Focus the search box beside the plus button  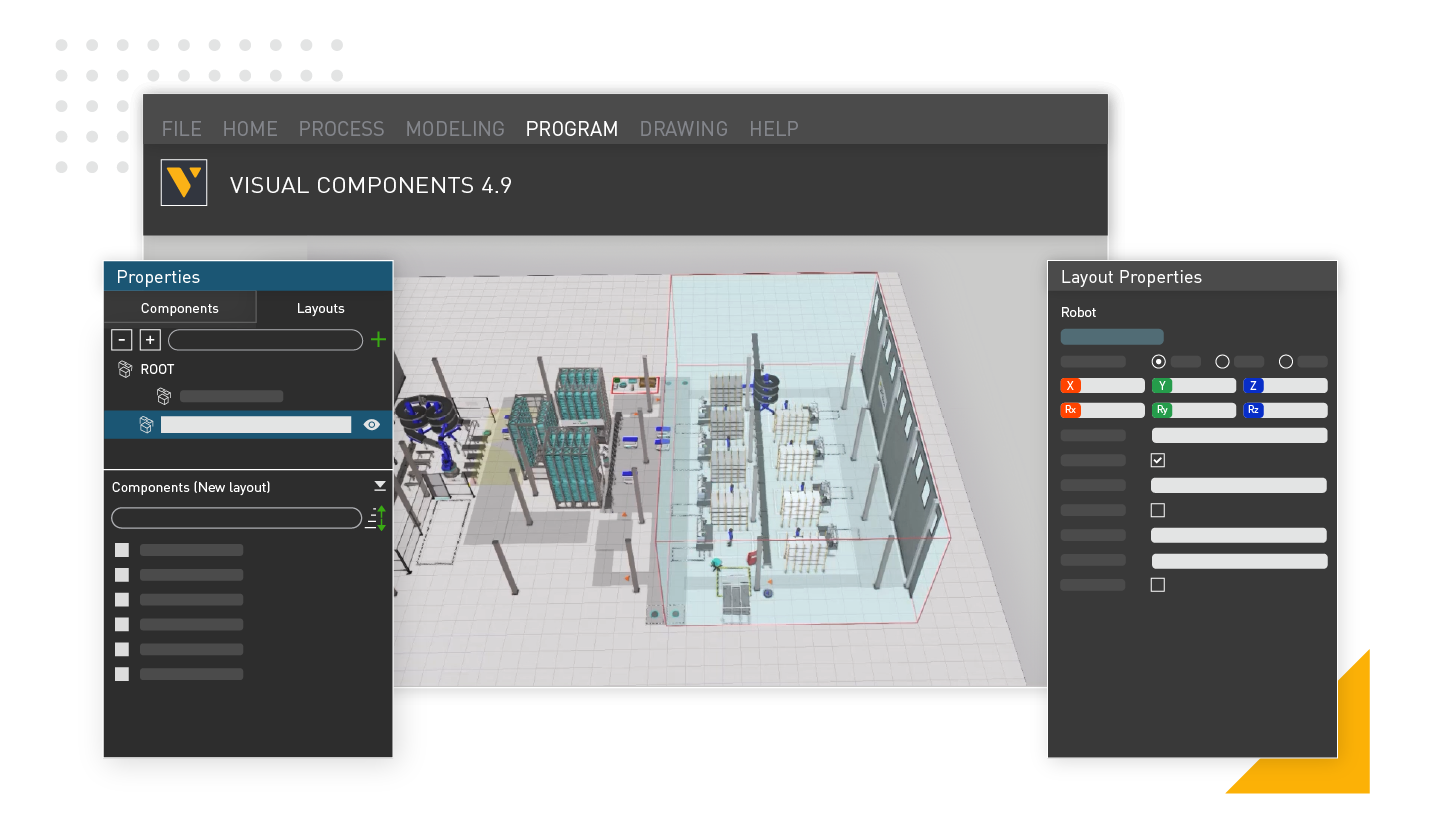click(x=265, y=340)
